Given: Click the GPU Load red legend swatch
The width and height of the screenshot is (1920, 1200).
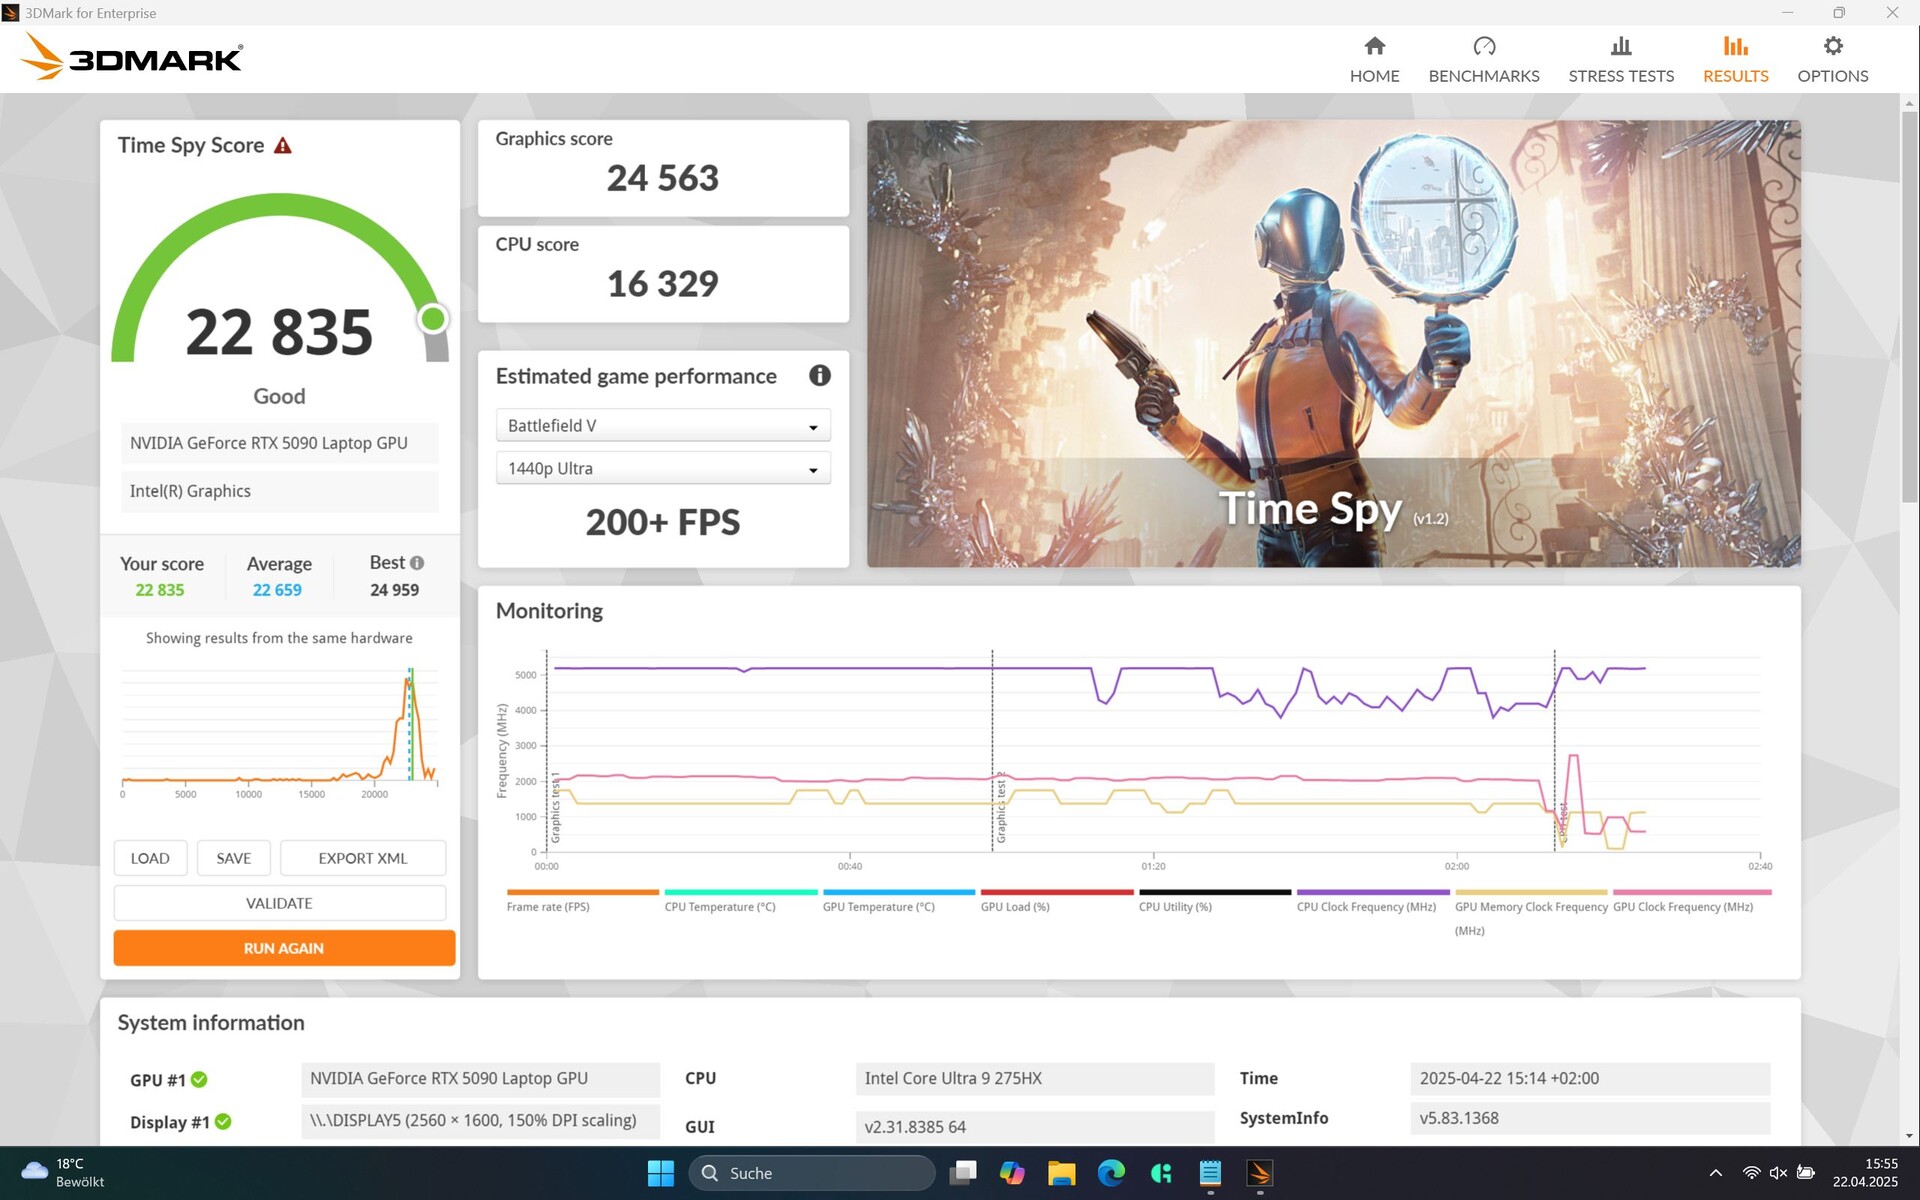Looking at the screenshot, I should [x=1056, y=892].
